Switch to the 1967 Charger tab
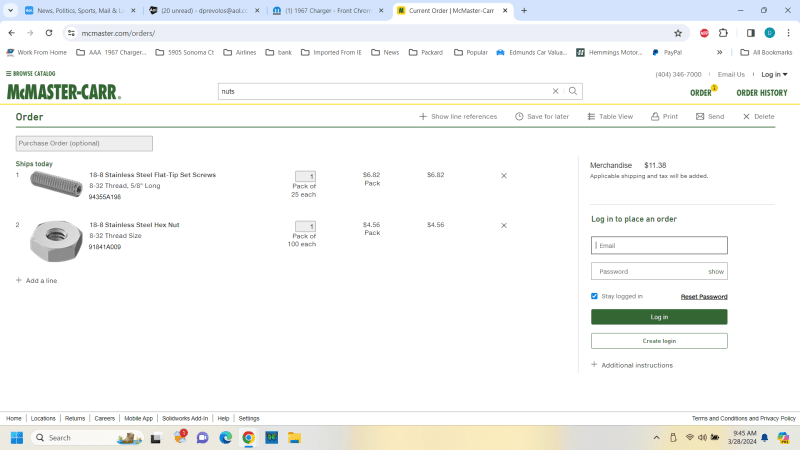Viewport: 800px width, 450px height. [328, 10]
